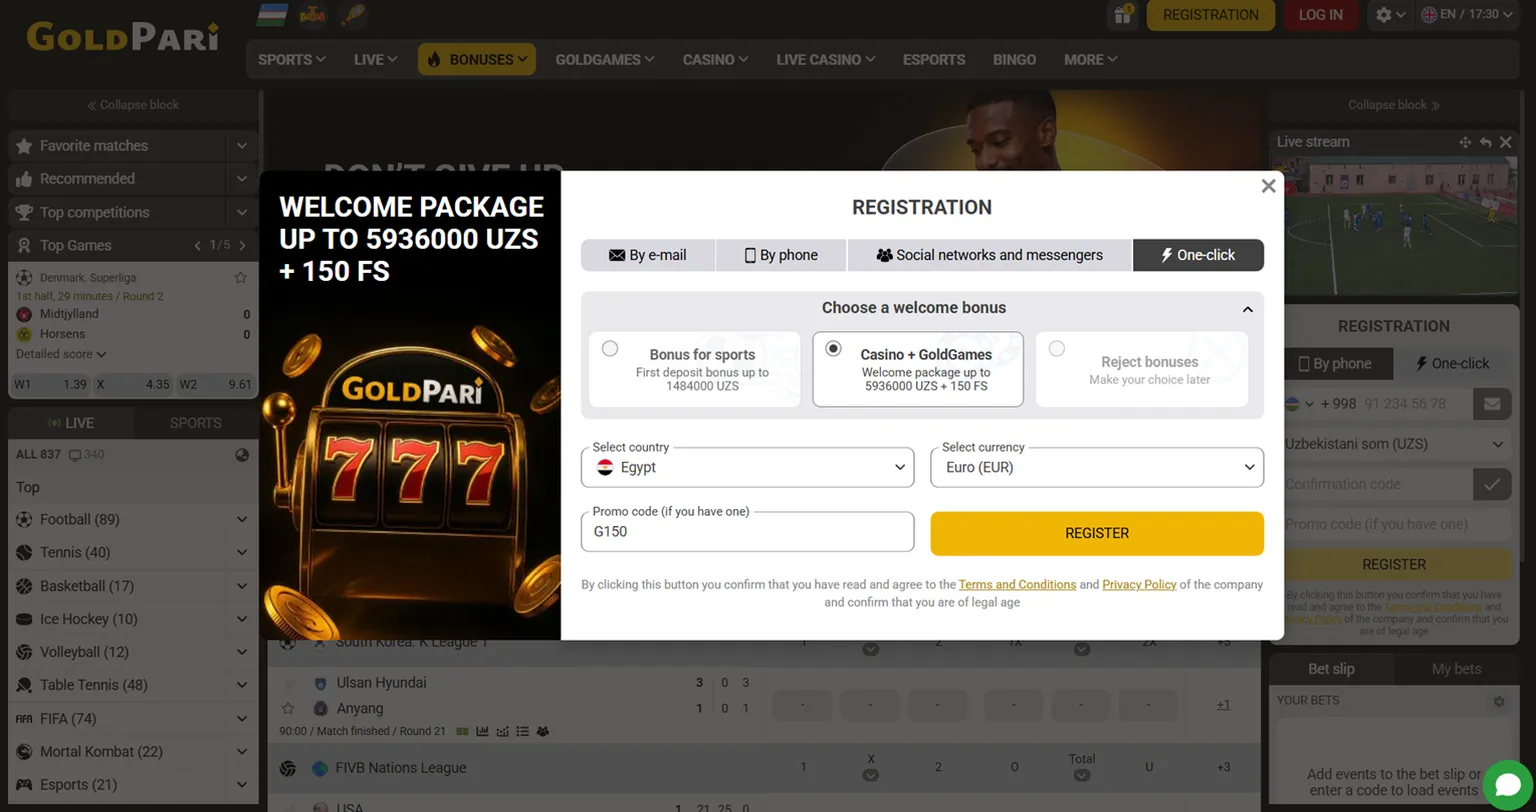This screenshot has height=812, width=1536.
Task: Collapse the left sidebar block
Action: (133, 105)
